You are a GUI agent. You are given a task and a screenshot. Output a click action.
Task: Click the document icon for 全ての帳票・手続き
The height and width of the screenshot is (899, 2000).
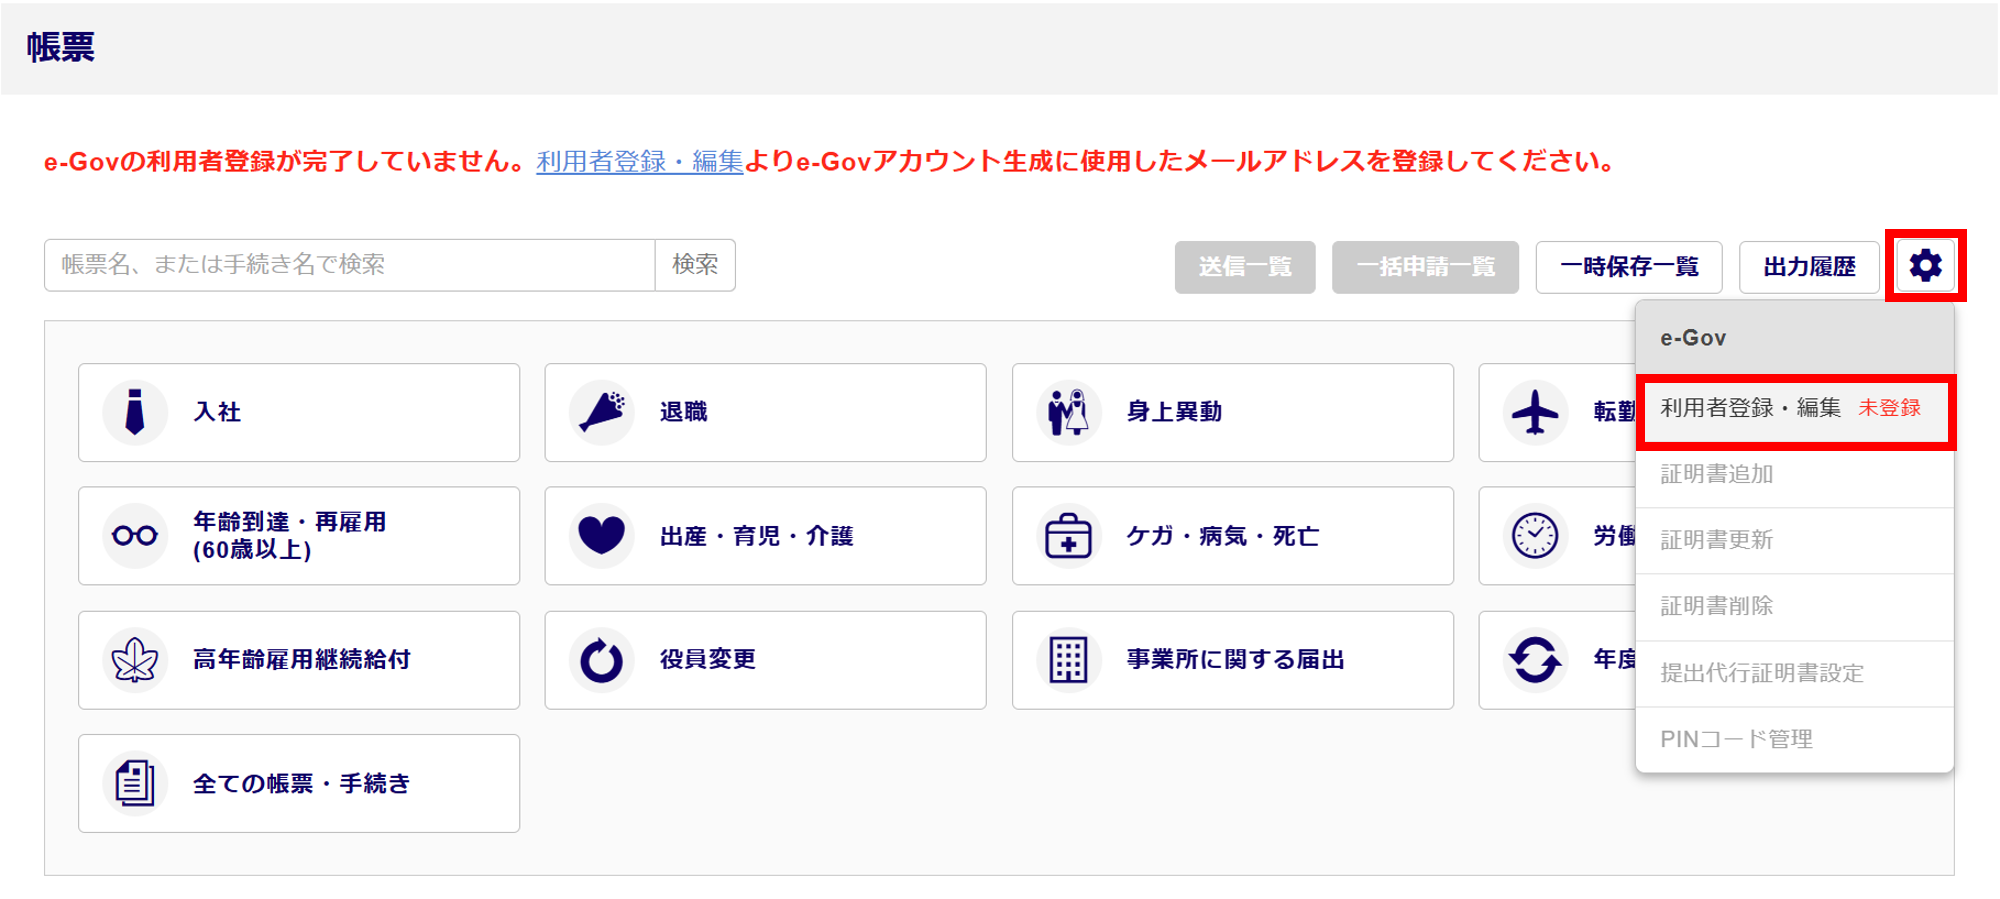135,783
